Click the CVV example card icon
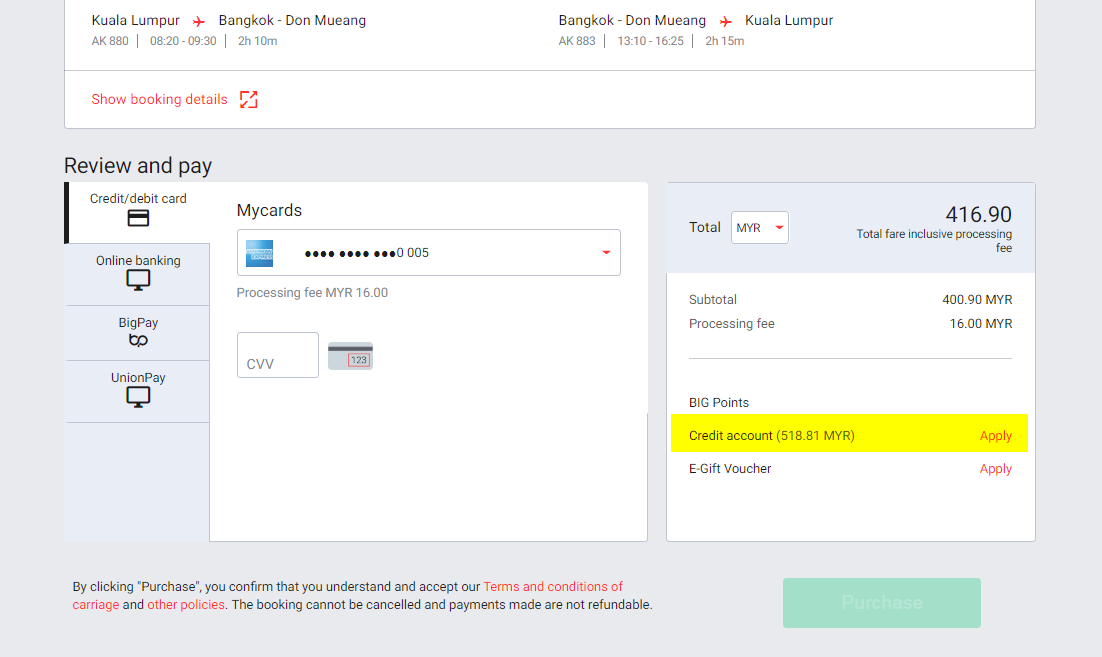The height and width of the screenshot is (657, 1102). [350, 355]
